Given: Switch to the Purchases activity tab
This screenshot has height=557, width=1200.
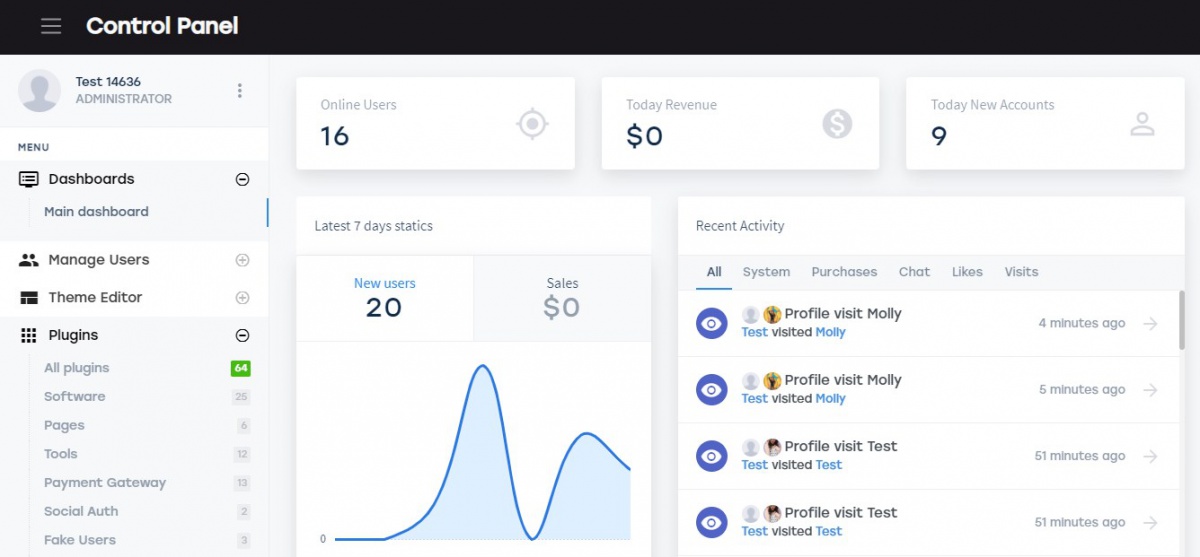Looking at the screenshot, I should tap(844, 272).
